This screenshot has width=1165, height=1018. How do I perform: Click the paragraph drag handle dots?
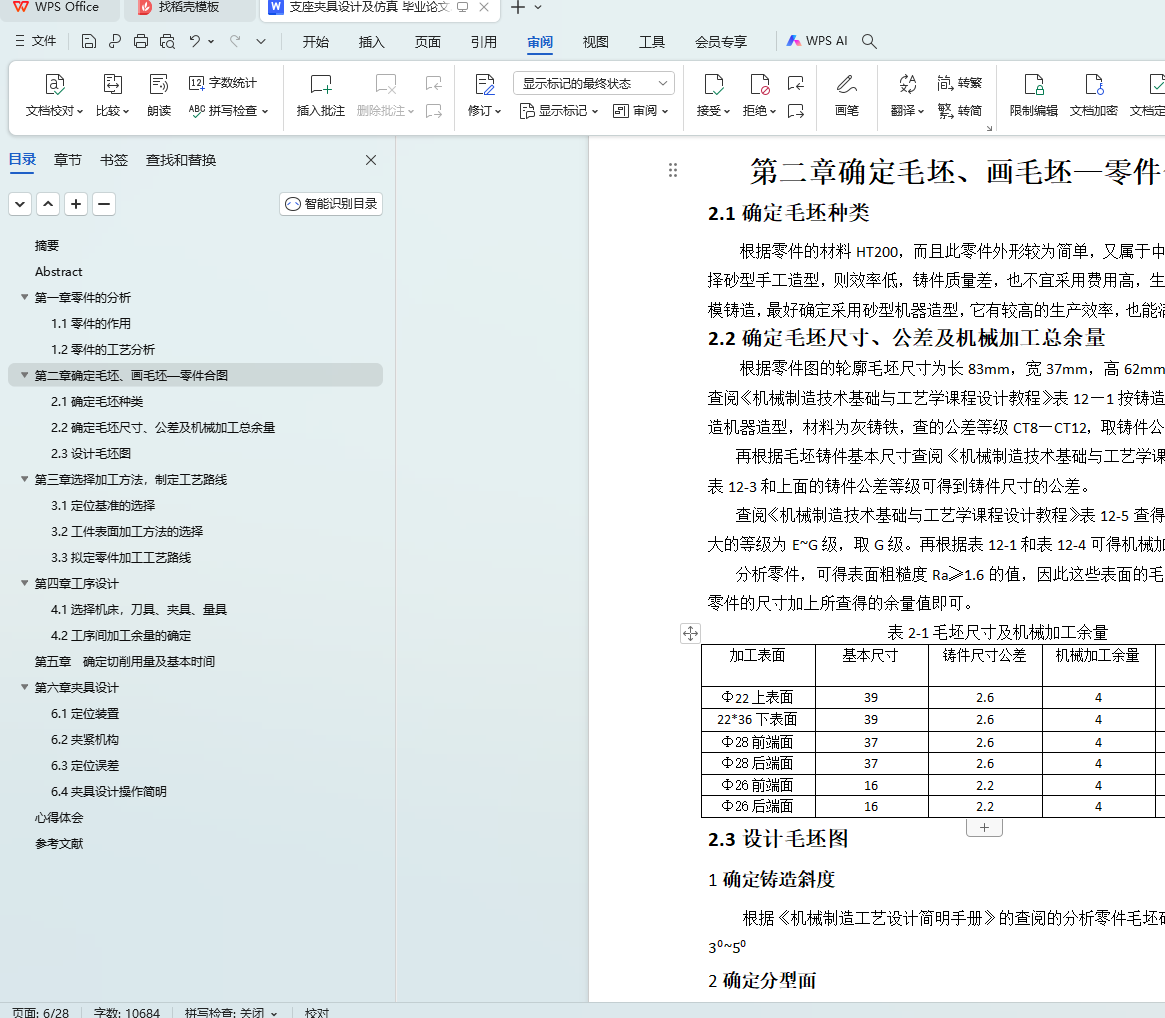pos(672,170)
